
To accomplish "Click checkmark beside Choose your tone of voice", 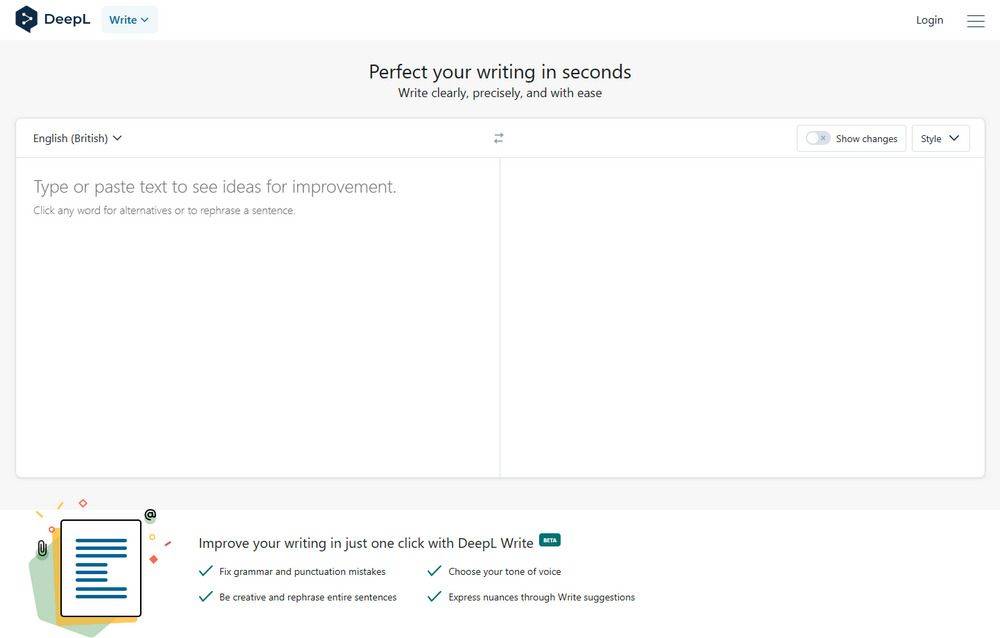I will (x=434, y=571).
